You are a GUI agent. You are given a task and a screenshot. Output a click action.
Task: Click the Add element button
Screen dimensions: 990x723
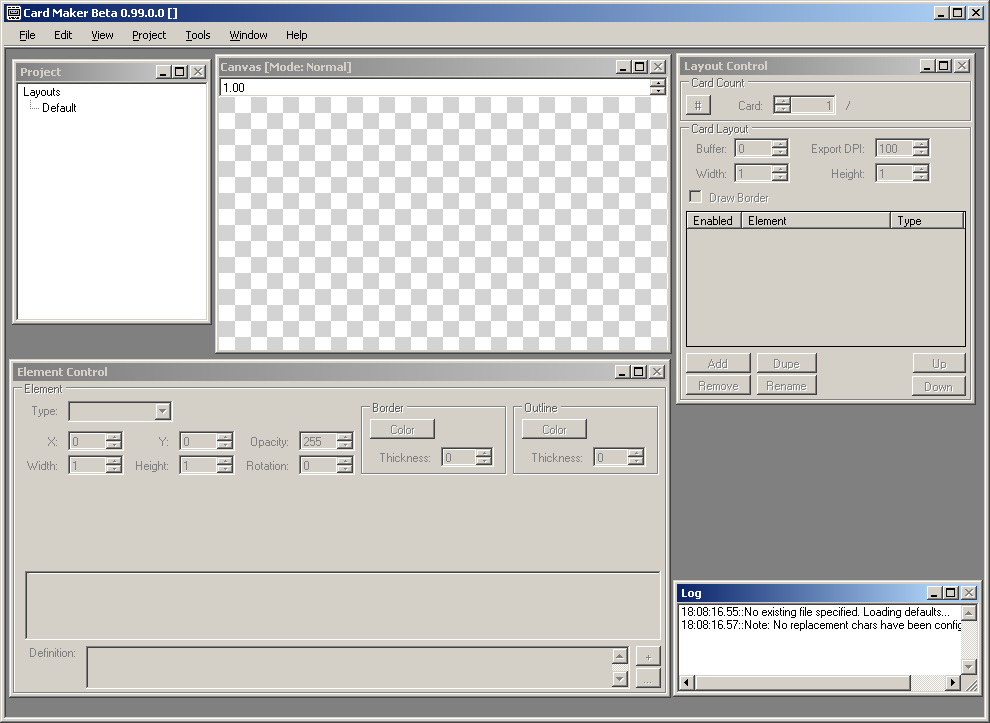tap(717, 363)
